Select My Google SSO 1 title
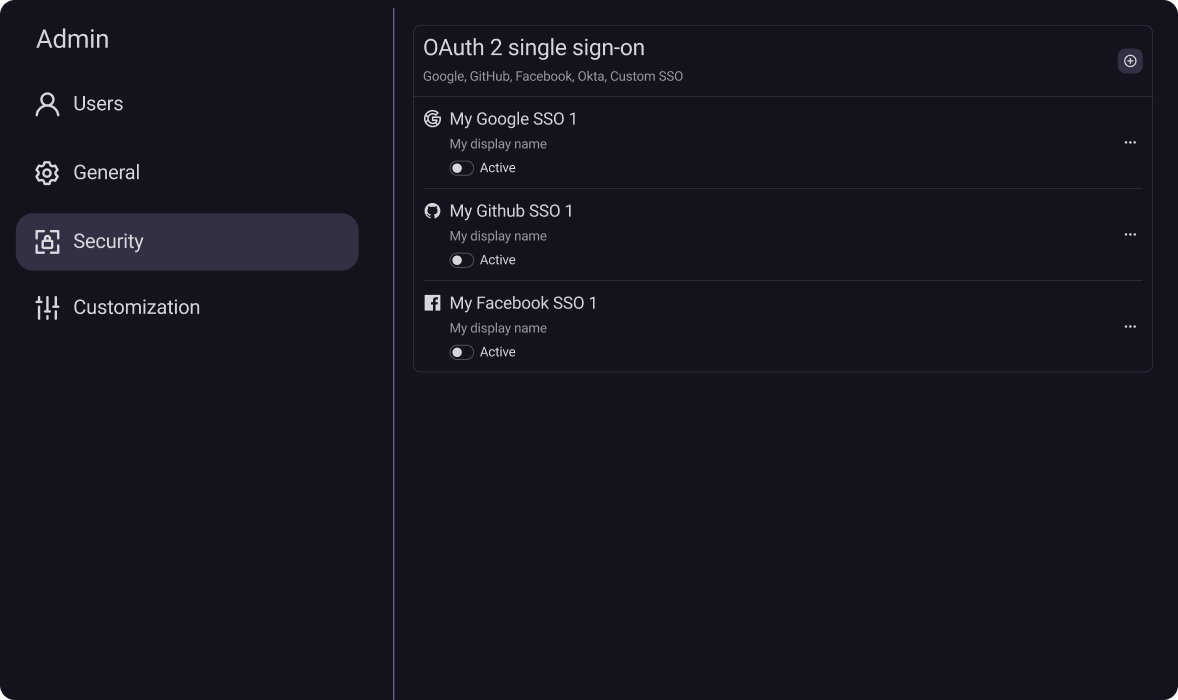Screen dimensions: 1178x700 tap(513, 119)
